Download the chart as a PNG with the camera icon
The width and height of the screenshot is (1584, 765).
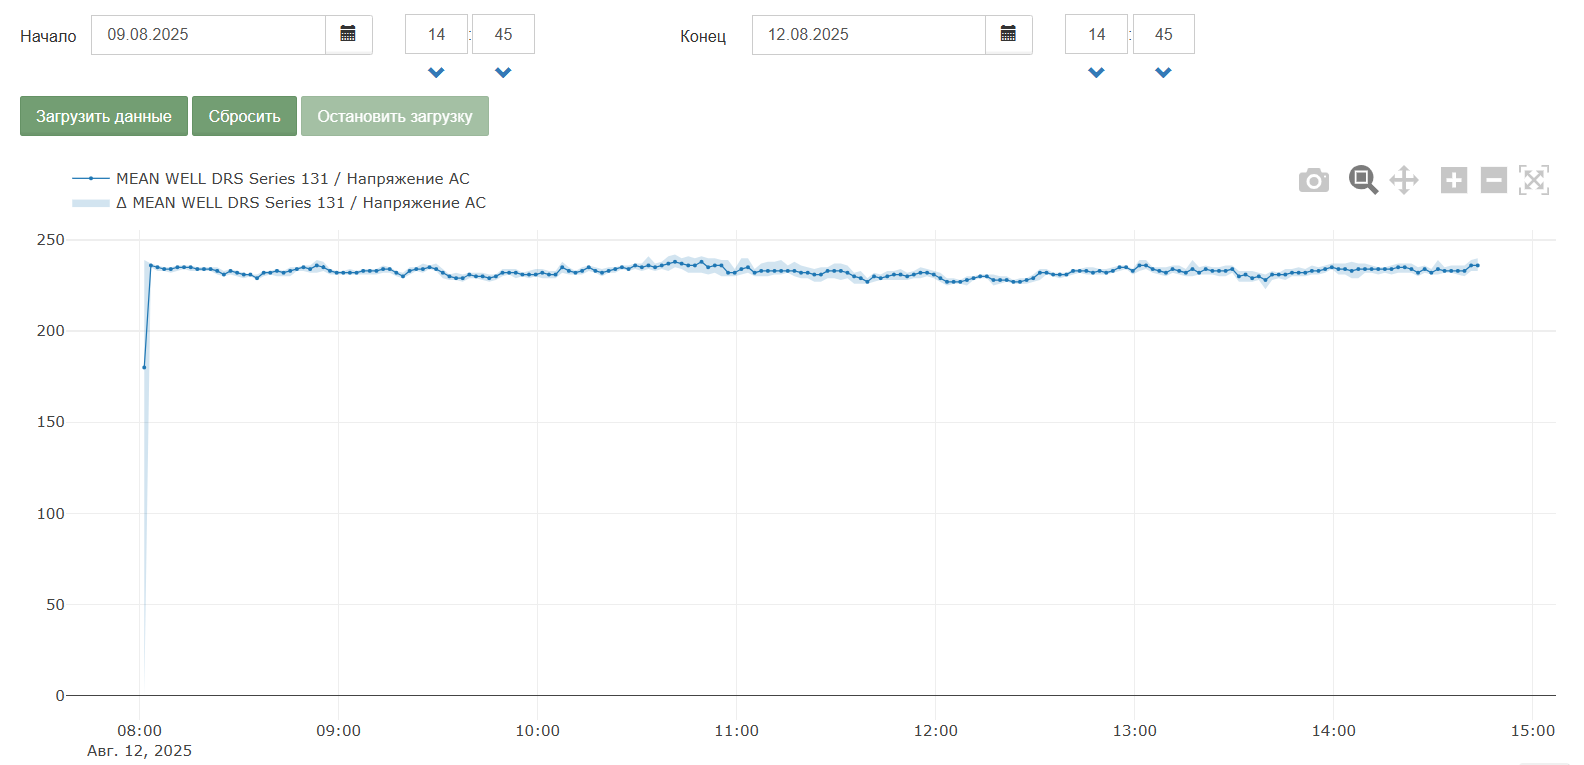[x=1314, y=180]
